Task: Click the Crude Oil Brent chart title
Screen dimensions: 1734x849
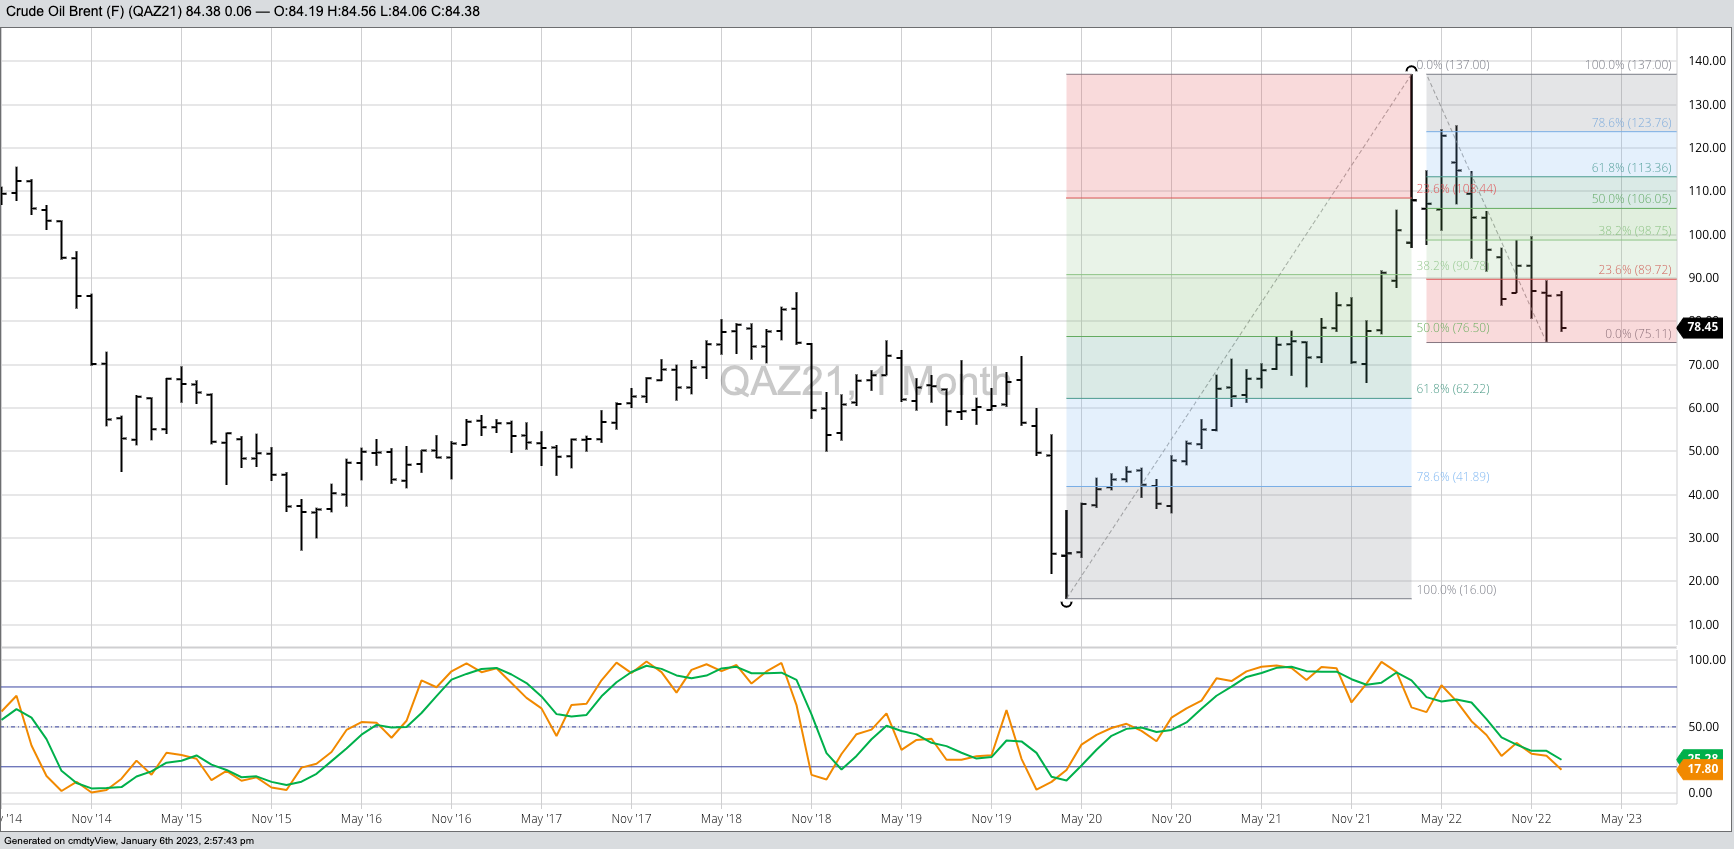Action: coord(240,12)
